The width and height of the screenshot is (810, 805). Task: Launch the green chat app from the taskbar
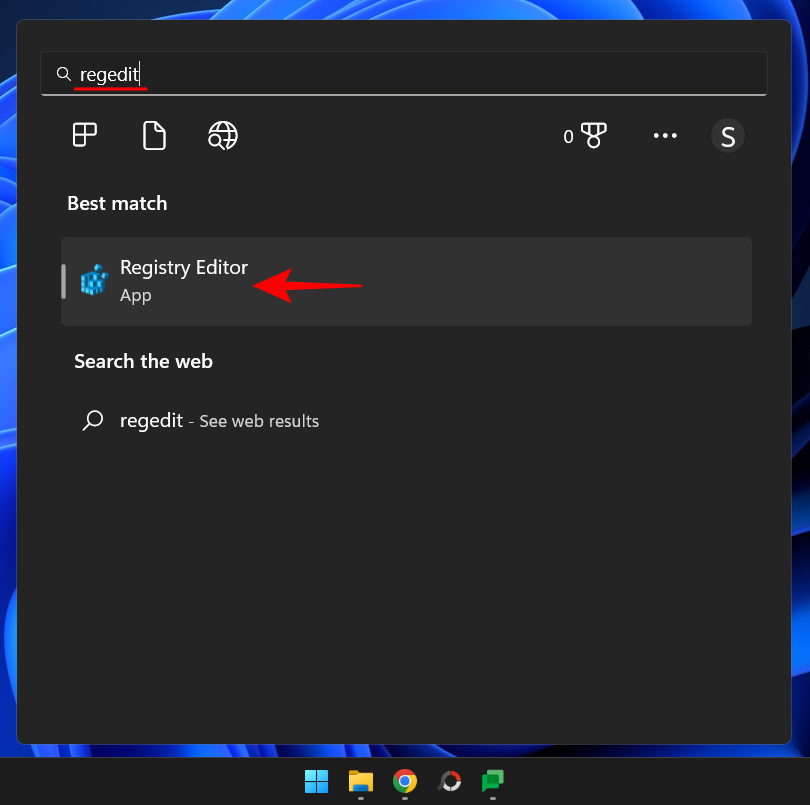click(x=491, y=782)
